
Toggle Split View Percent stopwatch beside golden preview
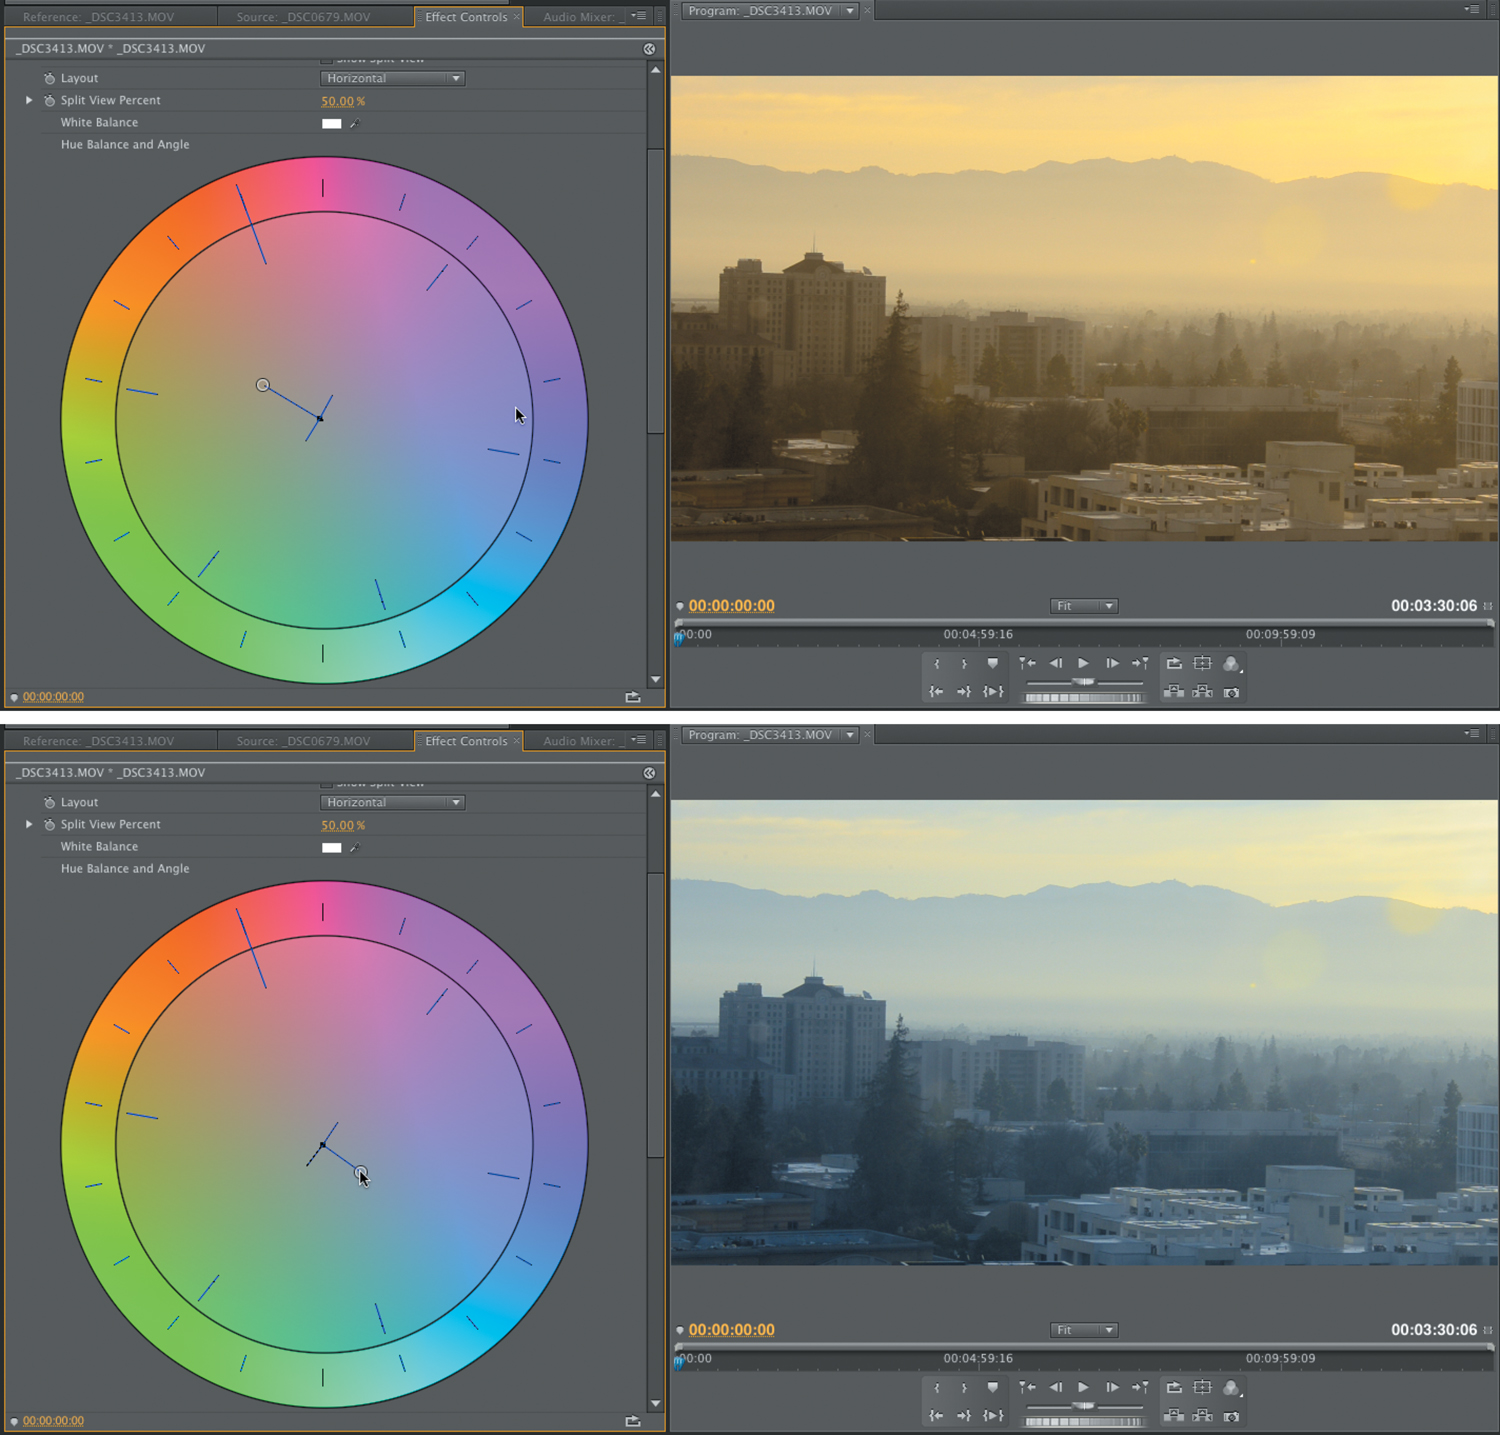[49, 100]
